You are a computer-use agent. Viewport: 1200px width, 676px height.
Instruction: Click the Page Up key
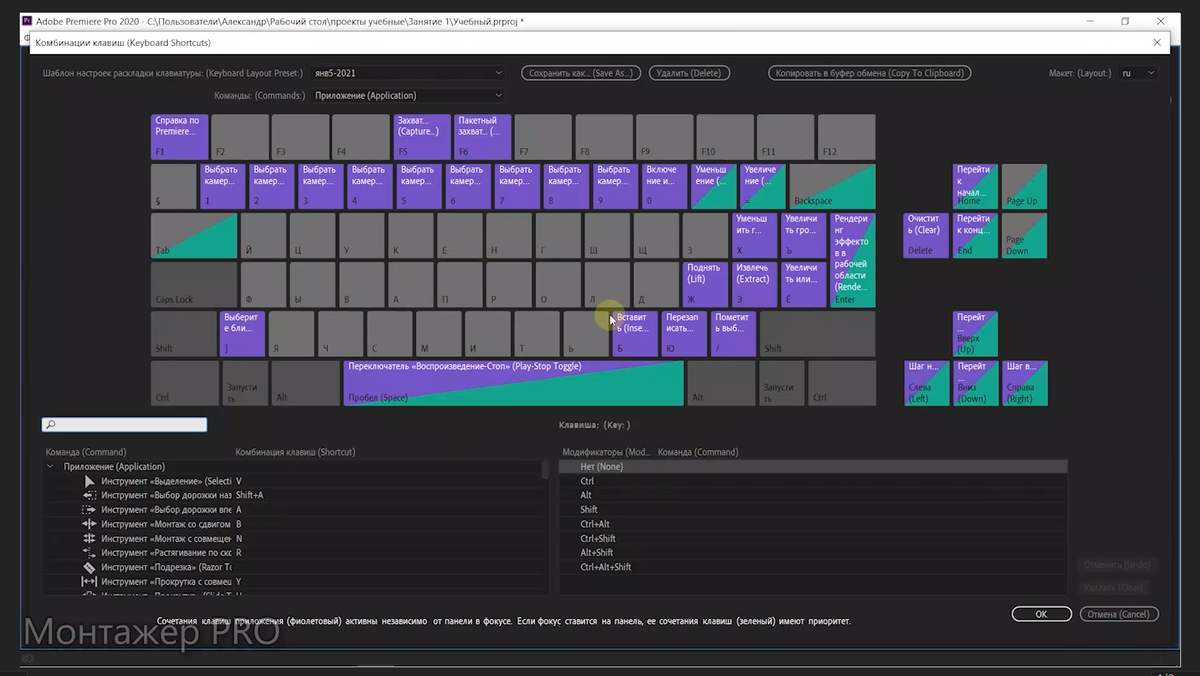pyautogui.click(x=1024, y=186)
